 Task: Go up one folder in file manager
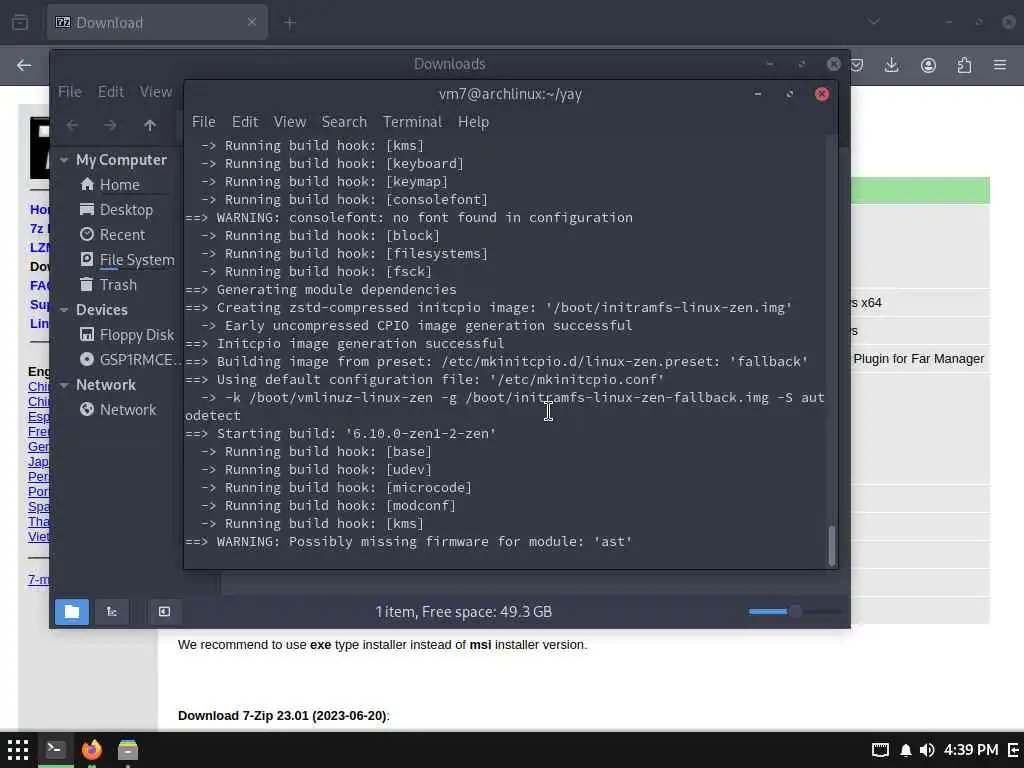coord(150,125)
